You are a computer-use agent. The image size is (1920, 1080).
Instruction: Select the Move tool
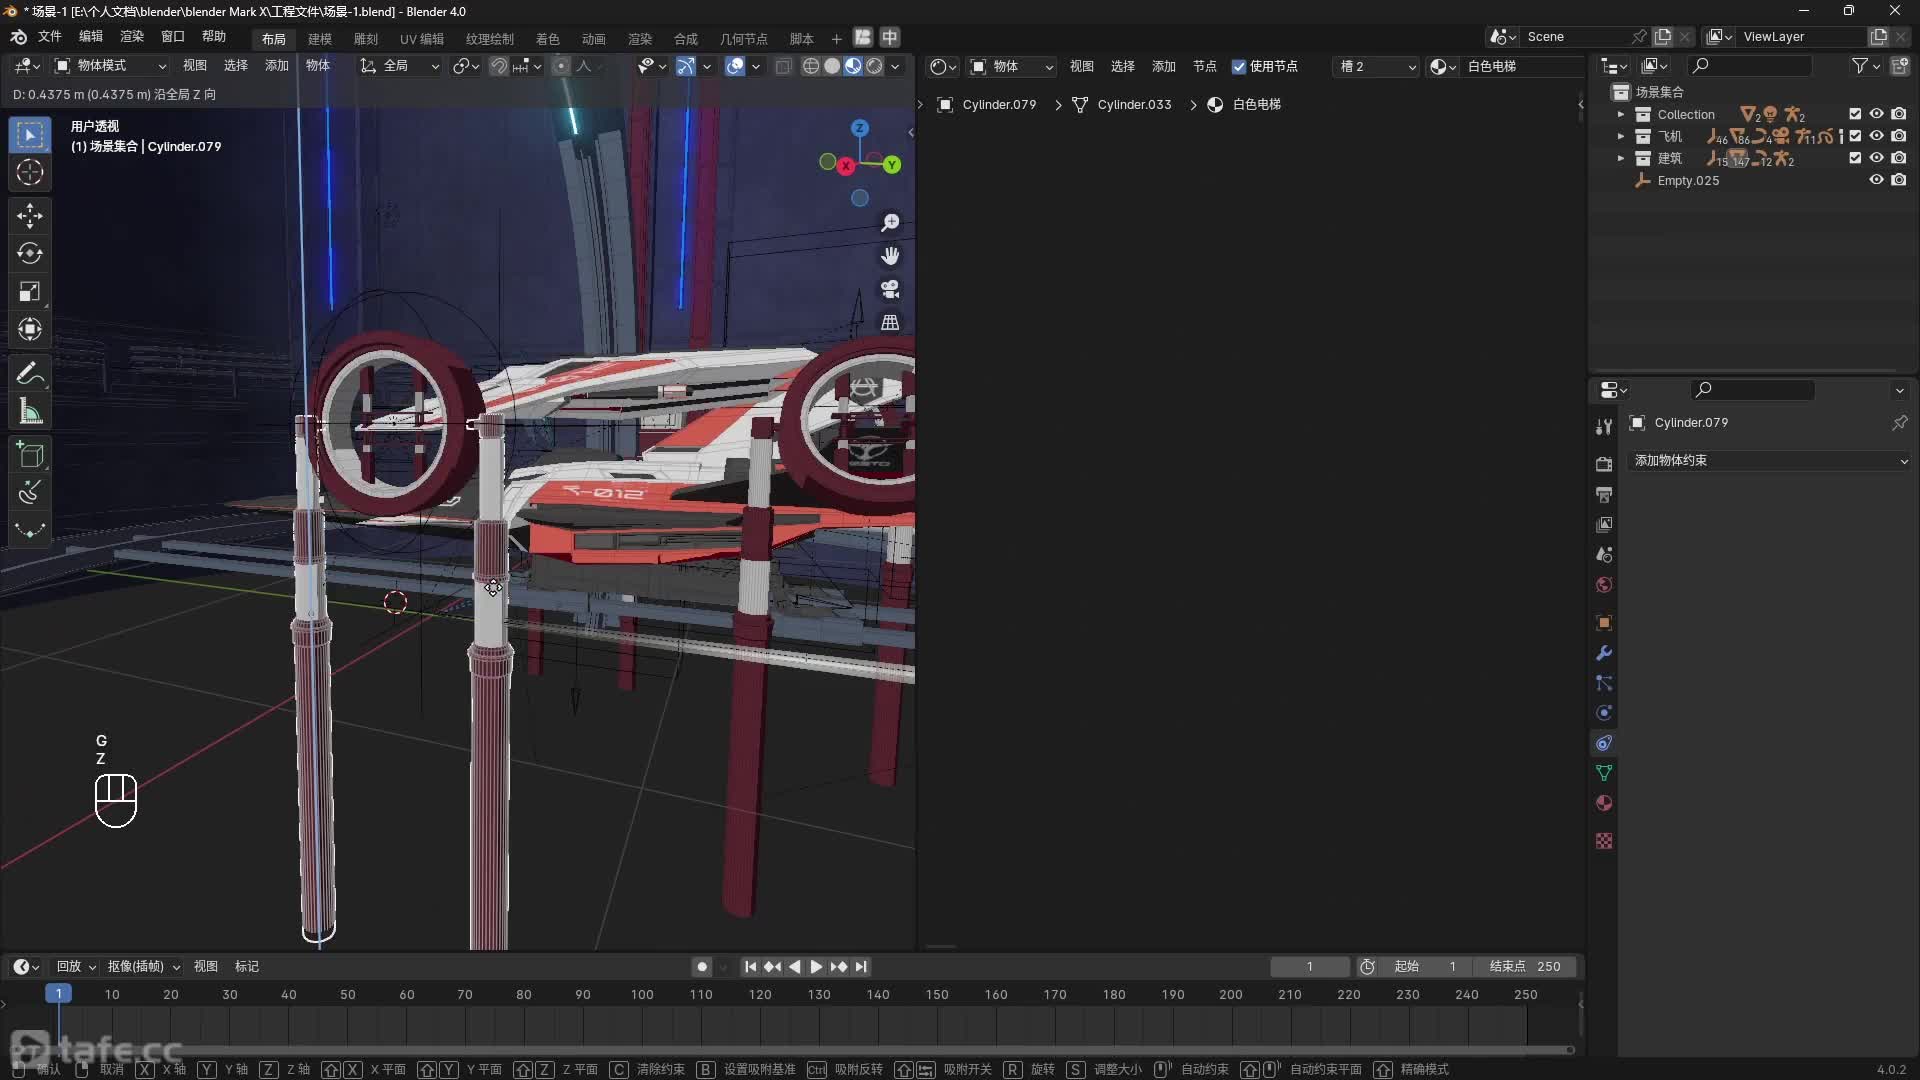pyautogui.click(x=30, y=215)
